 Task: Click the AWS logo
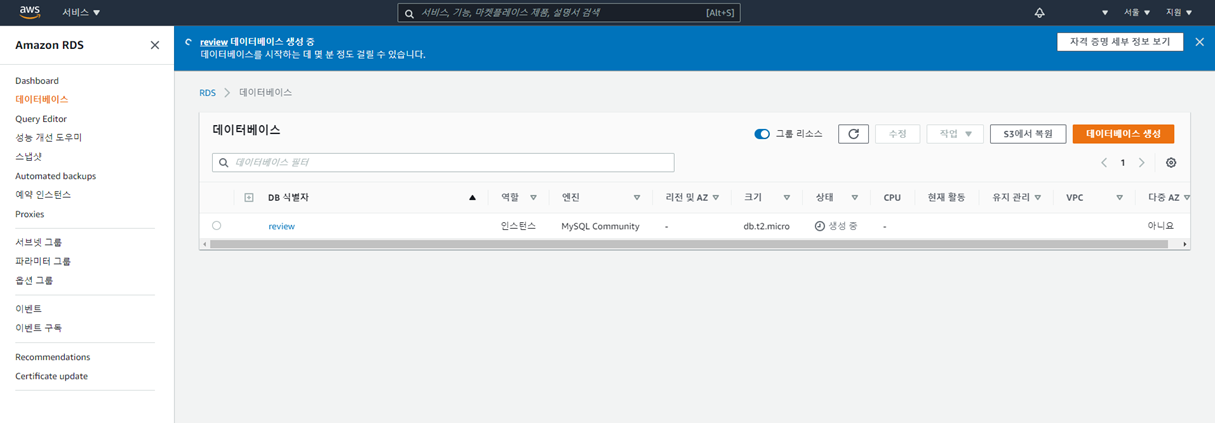(x=29, y=12)
